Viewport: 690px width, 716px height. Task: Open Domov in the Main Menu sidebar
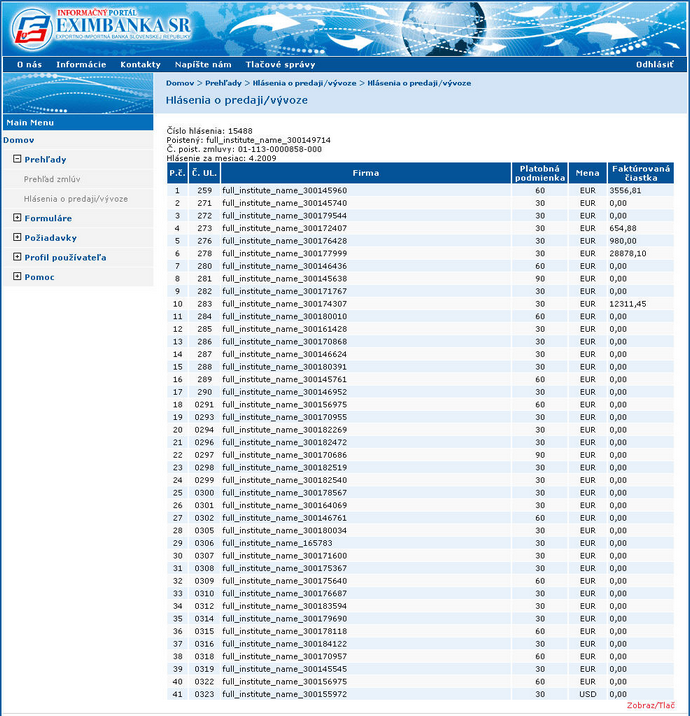(x=19, y=140)
